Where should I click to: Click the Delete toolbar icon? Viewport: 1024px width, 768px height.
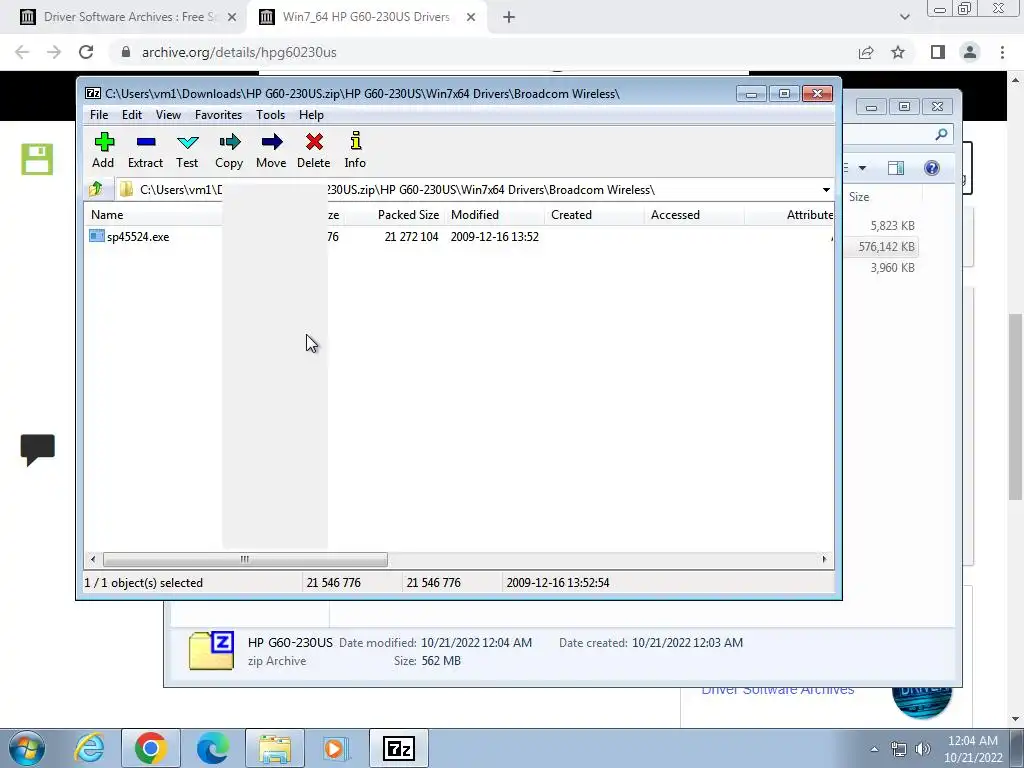click(313, 151)
